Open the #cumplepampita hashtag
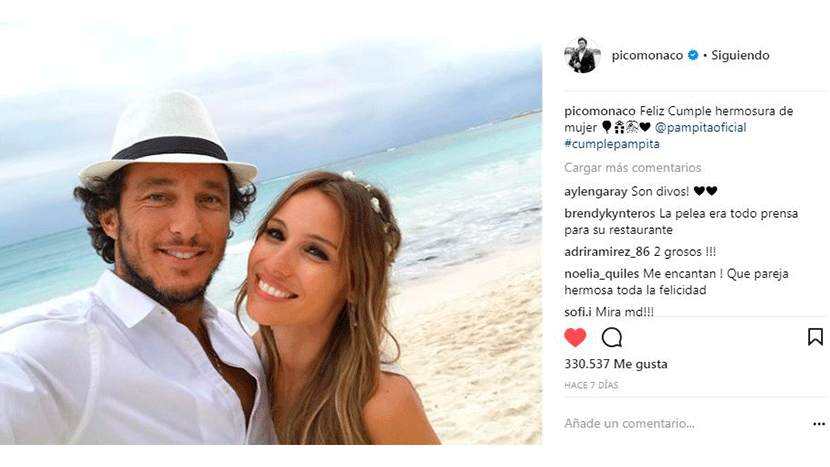Viewport: 830px width, 467px height. click(612, 144)
